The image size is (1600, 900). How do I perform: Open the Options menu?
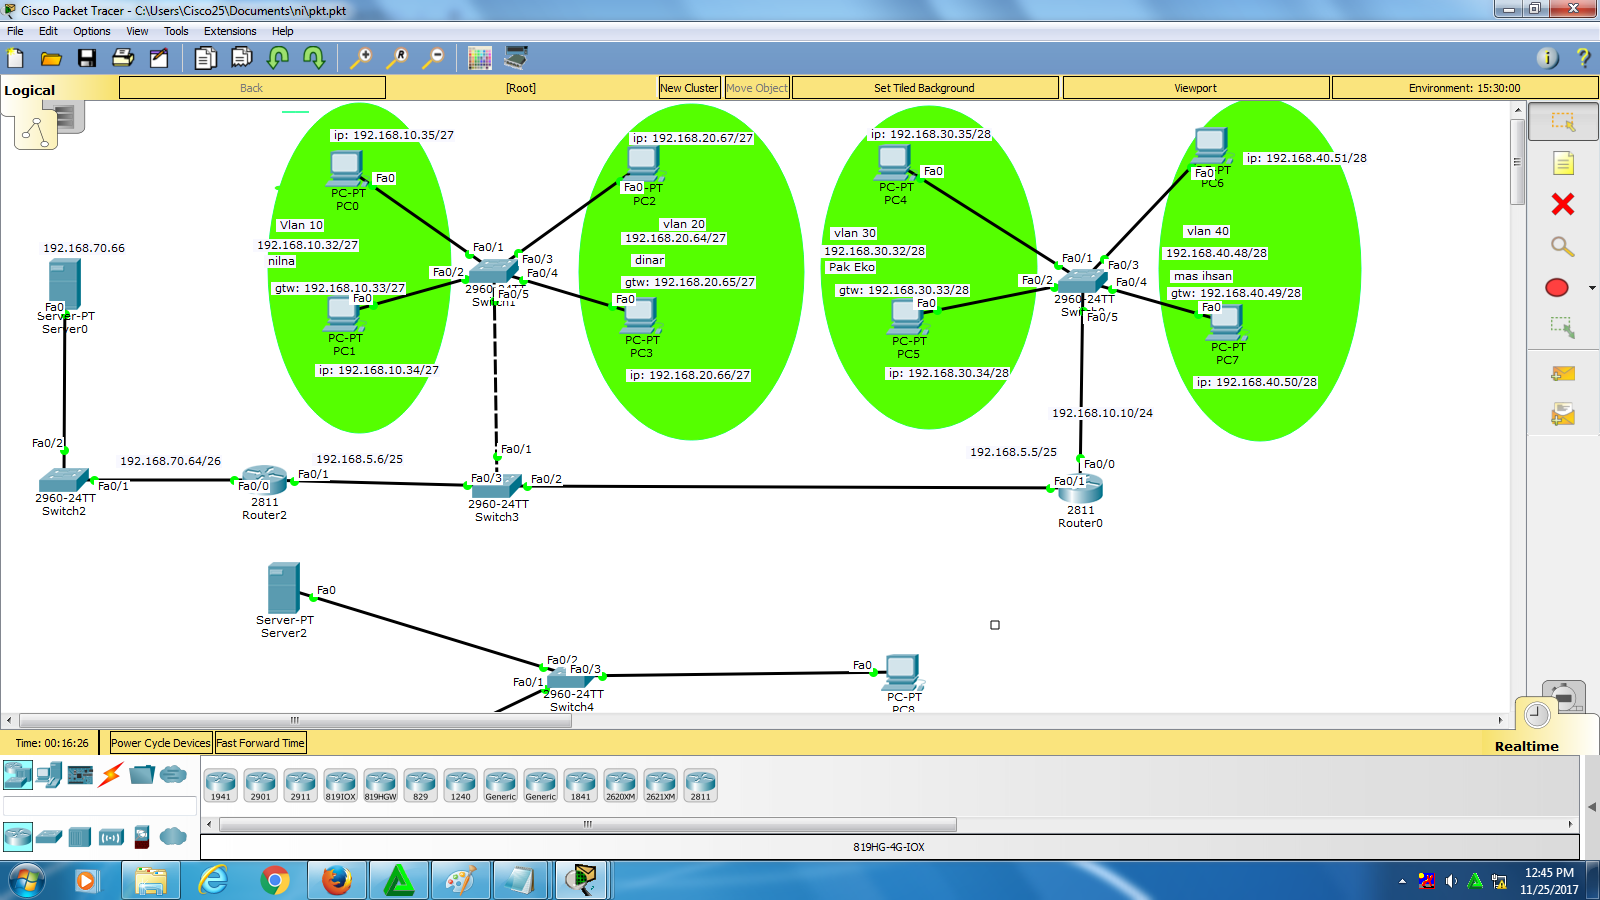[91, 31]
